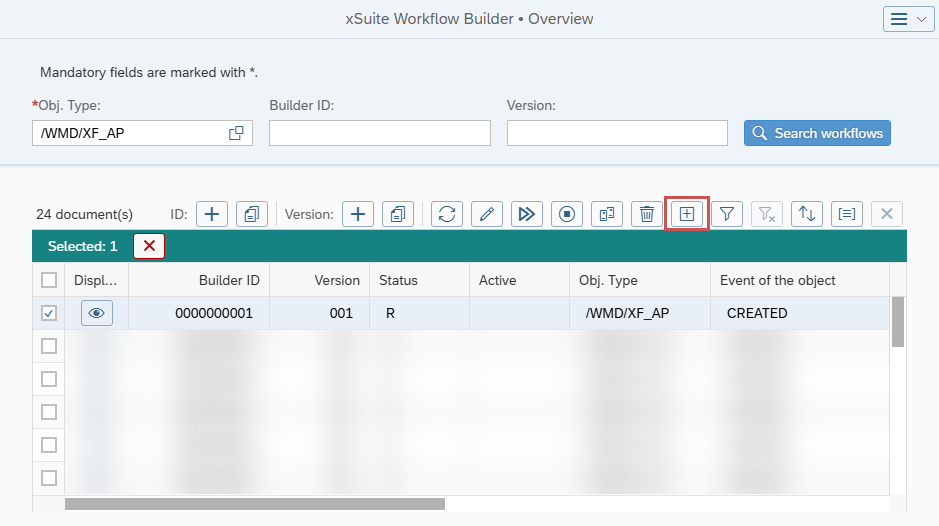The height and width of the screenshot is (526, 939).
Task: Check the fourth row checkbox
Action: pyautogui.click(x=49, y=412)
